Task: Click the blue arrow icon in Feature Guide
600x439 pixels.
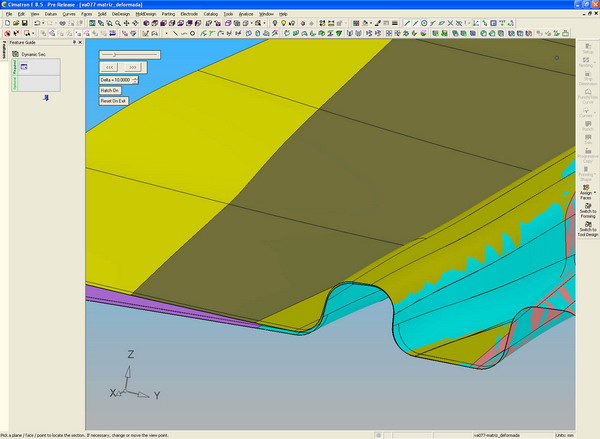Action: [46, 98]
